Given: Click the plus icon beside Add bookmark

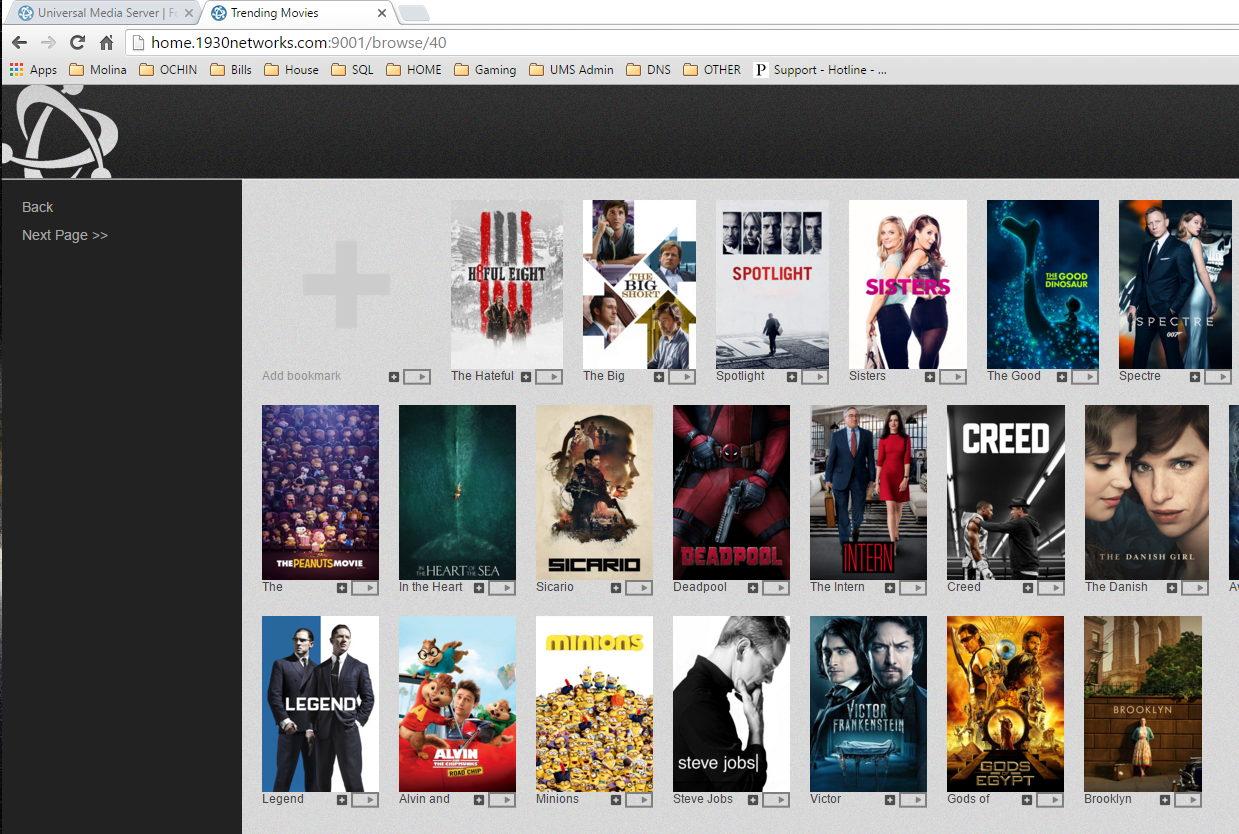Looking at the screenshot, I should pyautogui.click(x=394, y=377).
